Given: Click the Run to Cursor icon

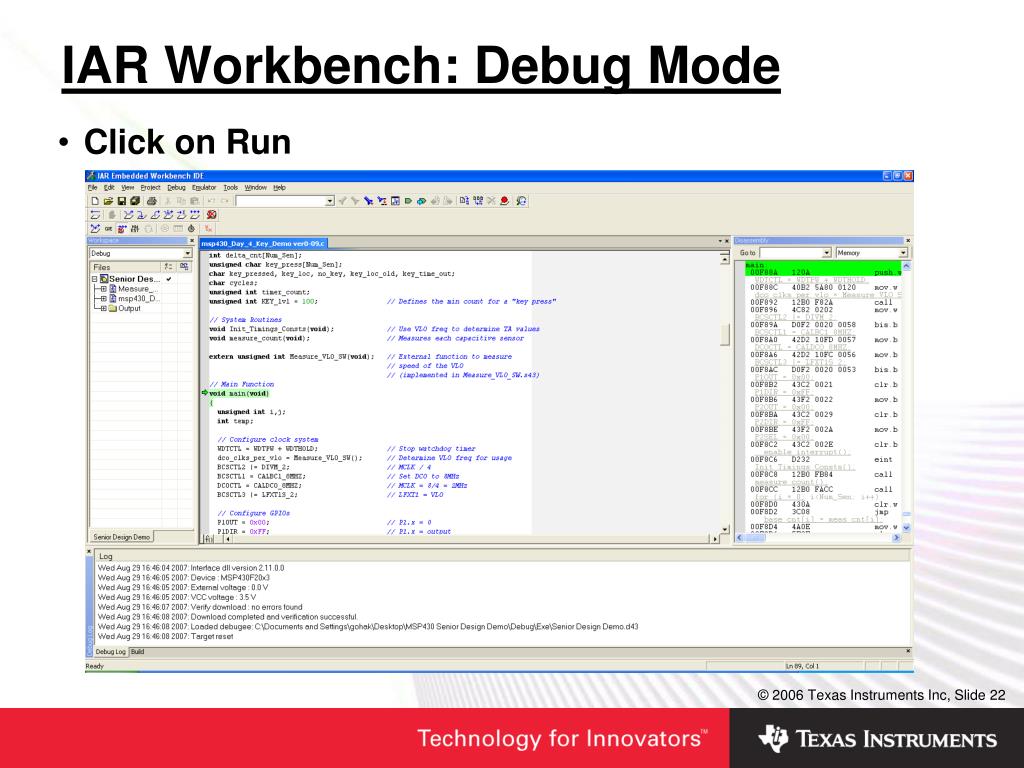Looking at the screenshot, I should [181, 215].
